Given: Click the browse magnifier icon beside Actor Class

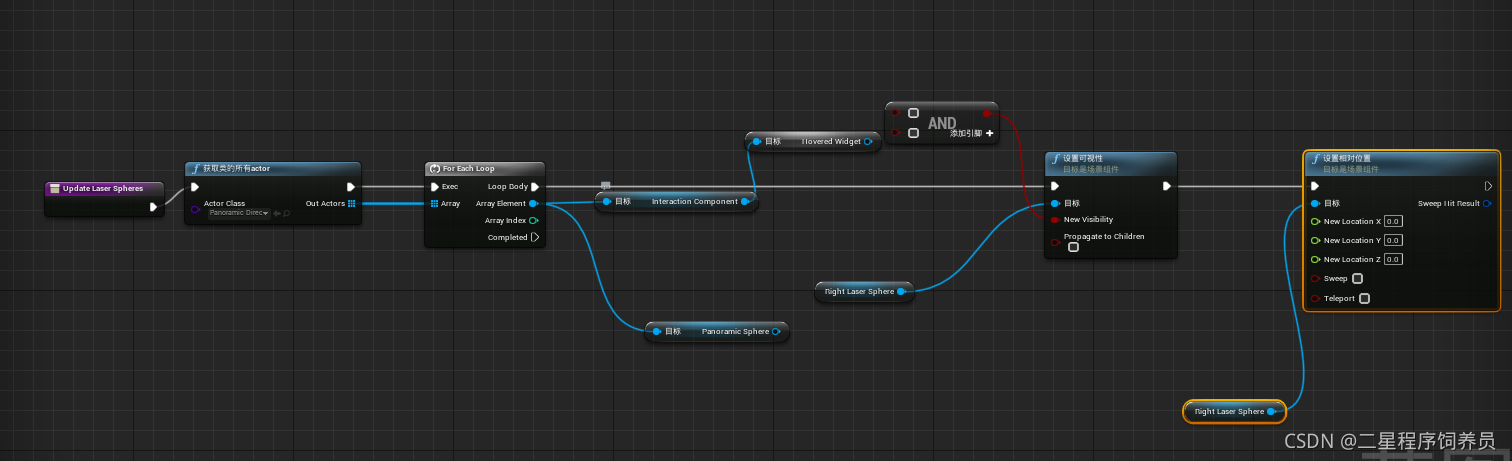Looking at the screenshot, I should (x=287, y=213).
